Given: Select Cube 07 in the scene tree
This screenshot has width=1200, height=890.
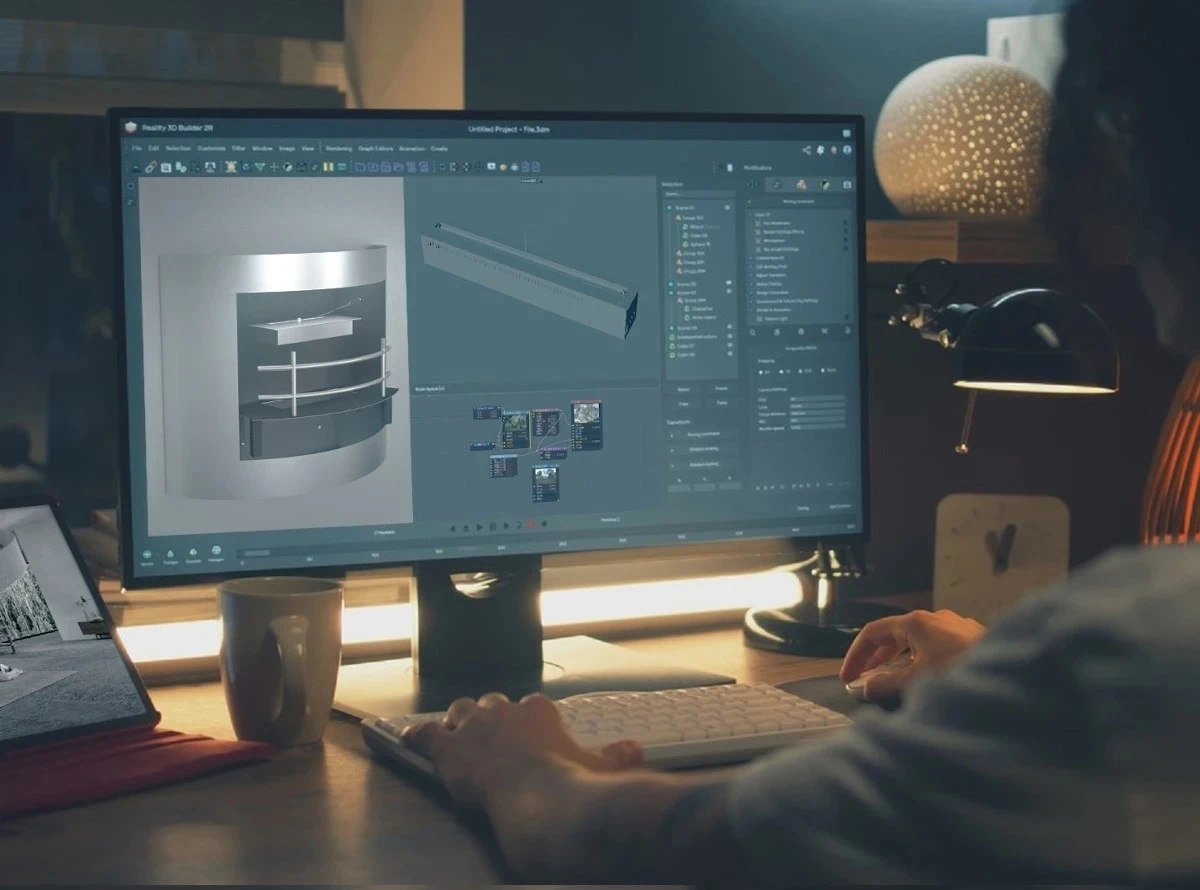Looking at the screenshot, I should pyautogui.click(x=686, y=346).
